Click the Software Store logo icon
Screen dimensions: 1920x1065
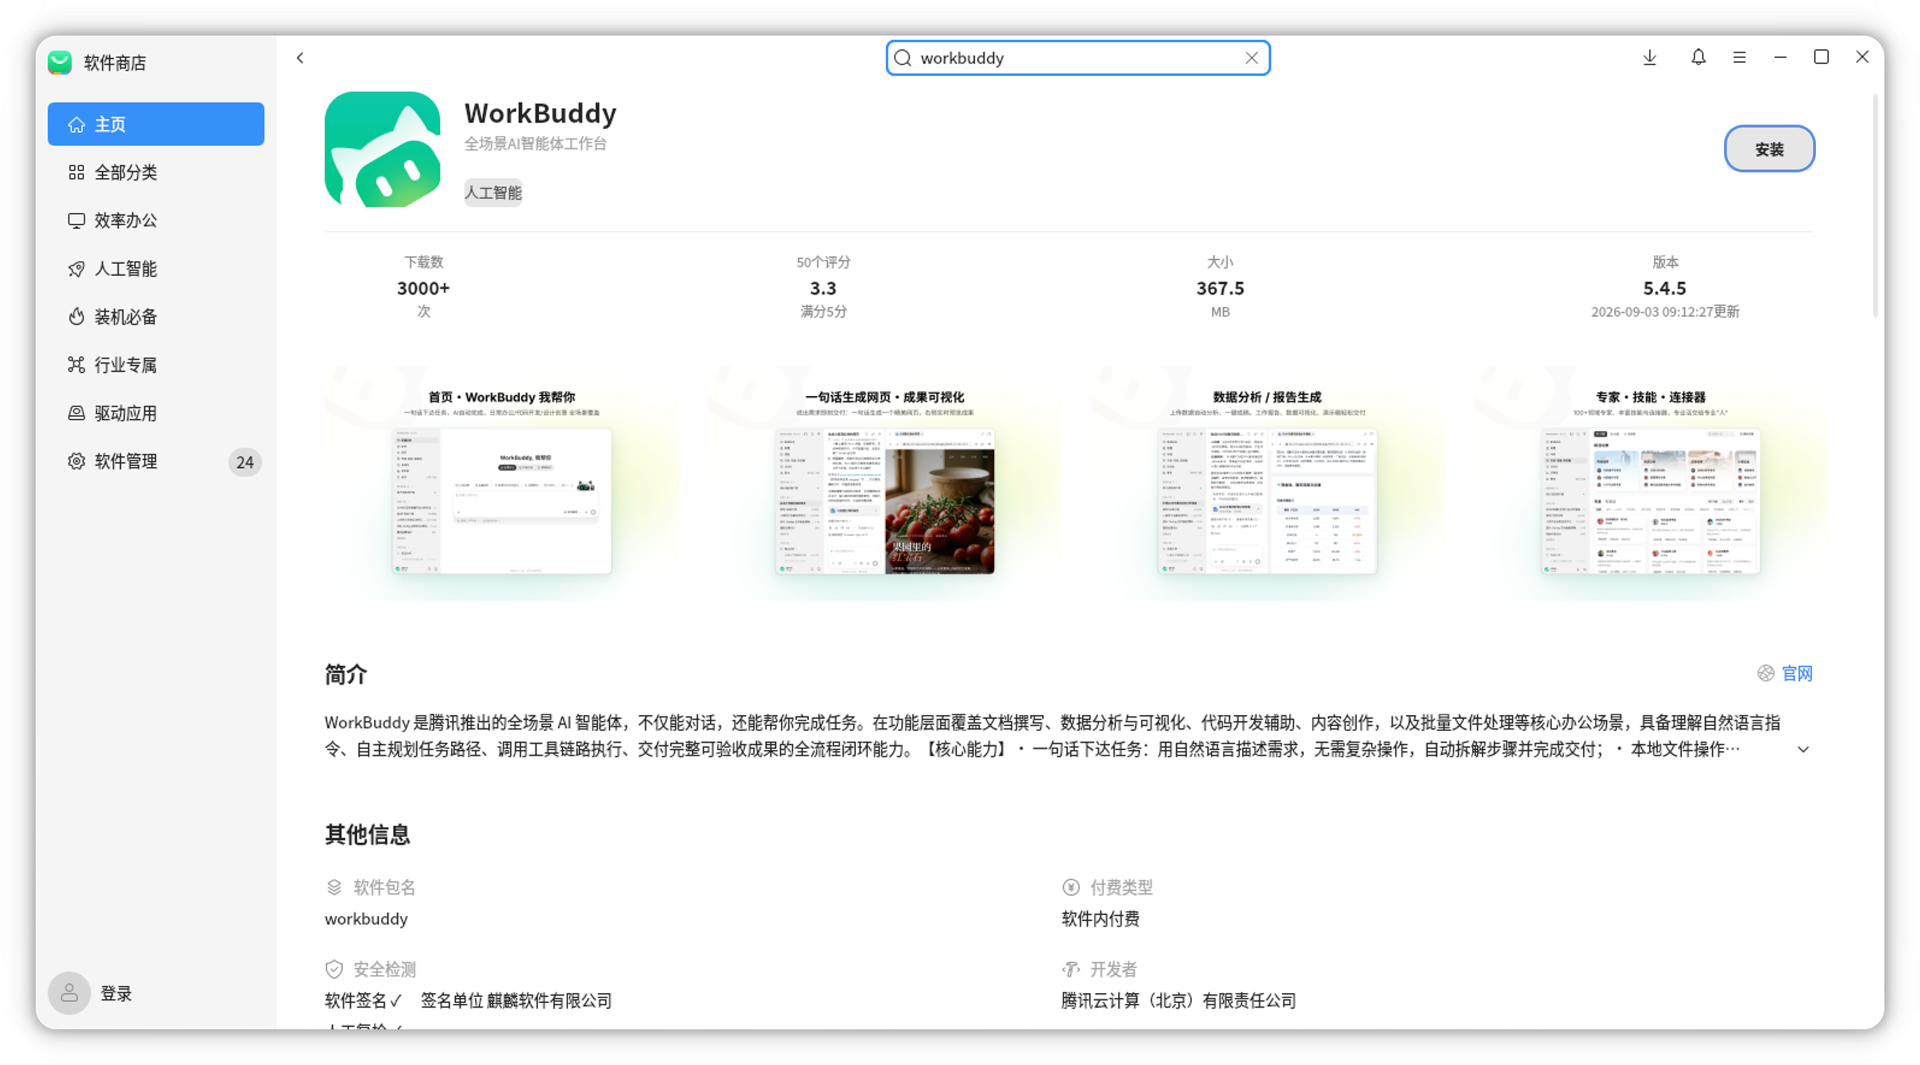pyautogui.click(x=60, y=62)
